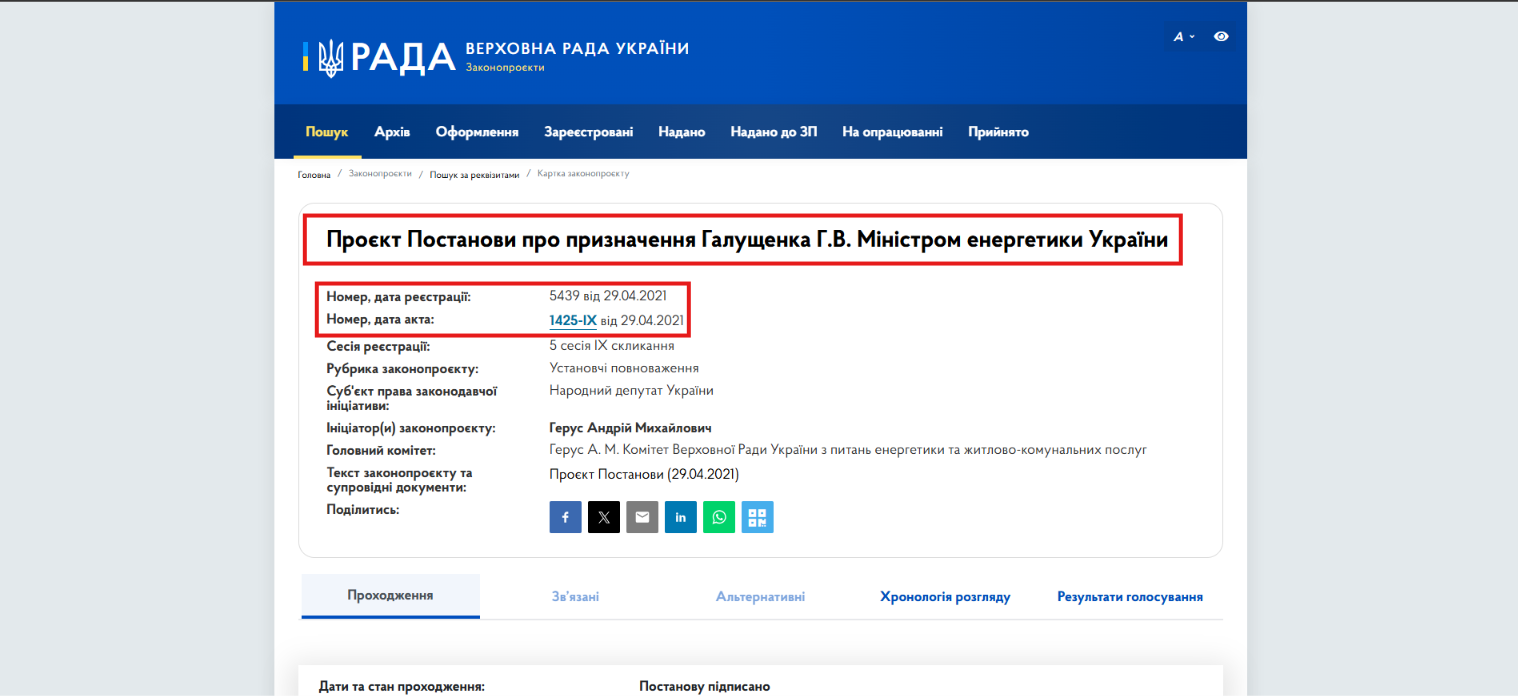Share the bill on WhatsApp
This screenshot has height=696, width=1518.
pos(719,517)
